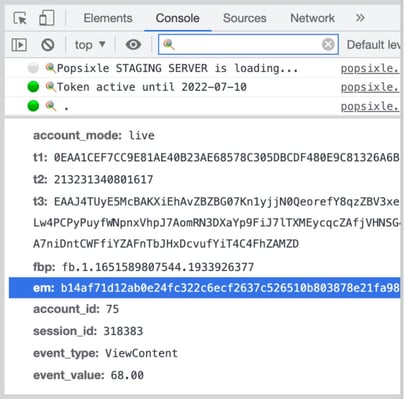Open the top context dropdown
The width and height of the screenshot is (405, 399).
pos(90,44)
